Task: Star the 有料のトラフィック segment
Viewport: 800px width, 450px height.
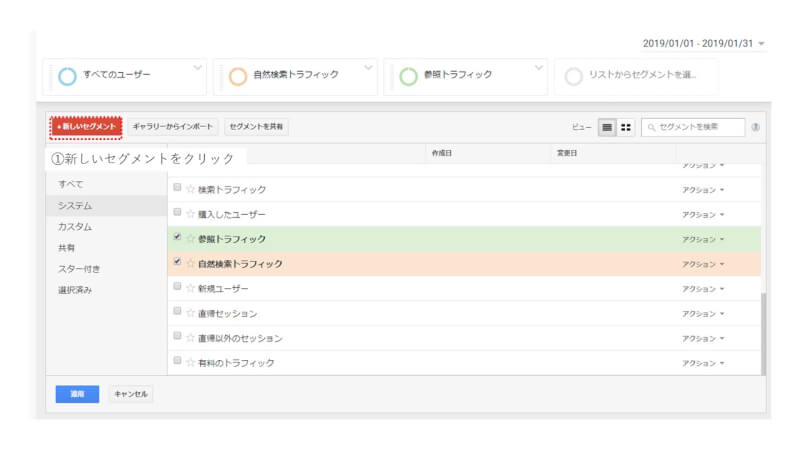Action: click(x=190, y=362)
